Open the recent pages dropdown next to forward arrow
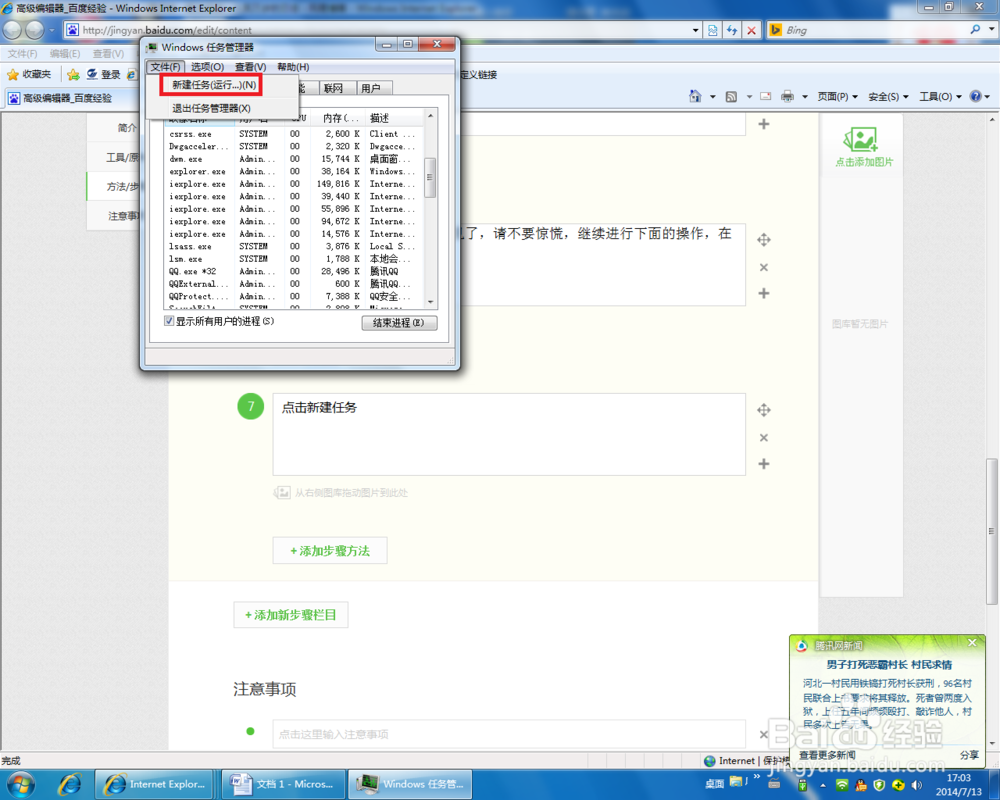 [x=52, y=30]
